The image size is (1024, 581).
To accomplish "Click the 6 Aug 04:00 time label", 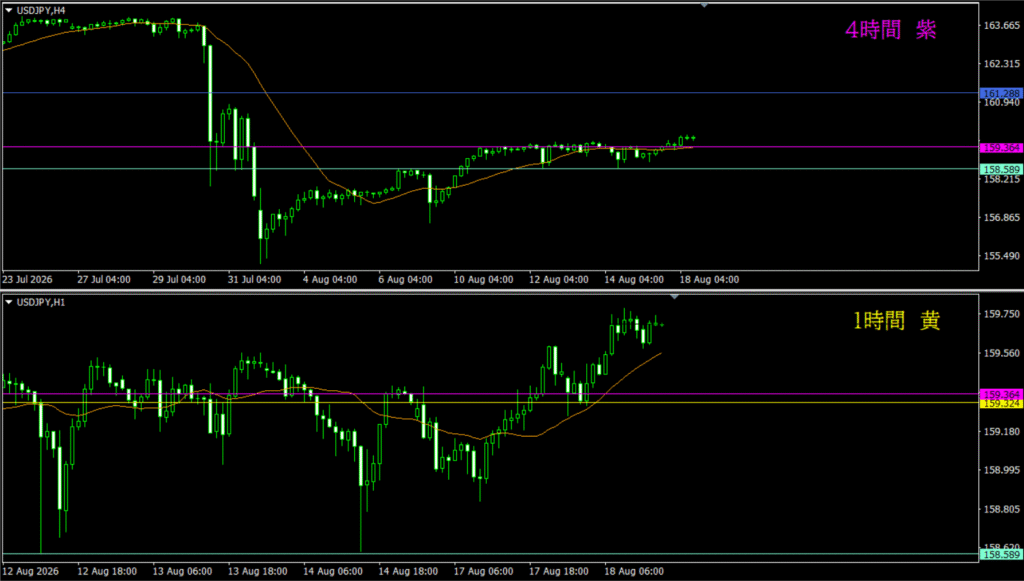I will point(405,279).
